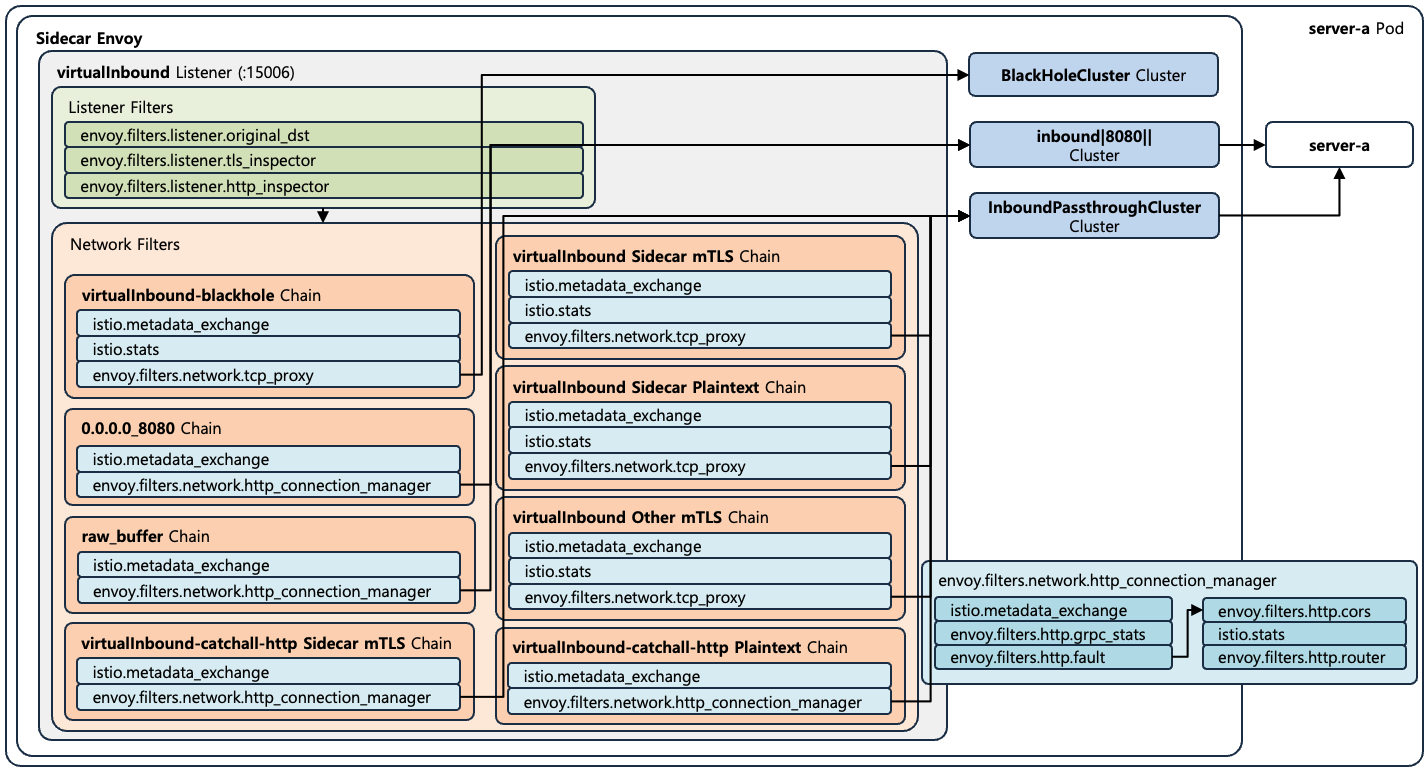Select istio.metadata_exchange in Sidecar Plaintext chain
The image size is (1428, 770).
[x=700, y=415]
